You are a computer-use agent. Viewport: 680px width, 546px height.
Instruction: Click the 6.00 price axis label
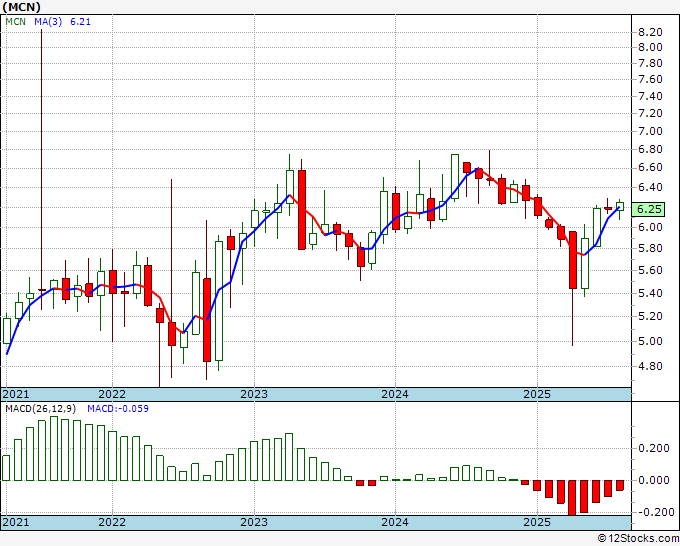[x=650, y=227]
